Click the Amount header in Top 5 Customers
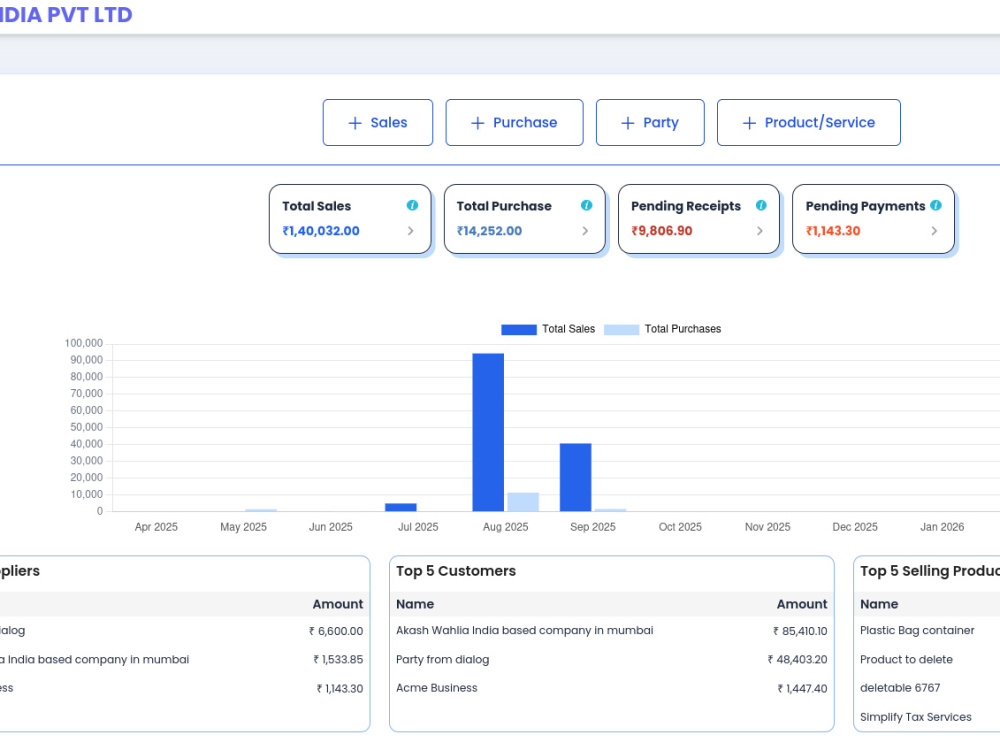 (x=802, y=604)
